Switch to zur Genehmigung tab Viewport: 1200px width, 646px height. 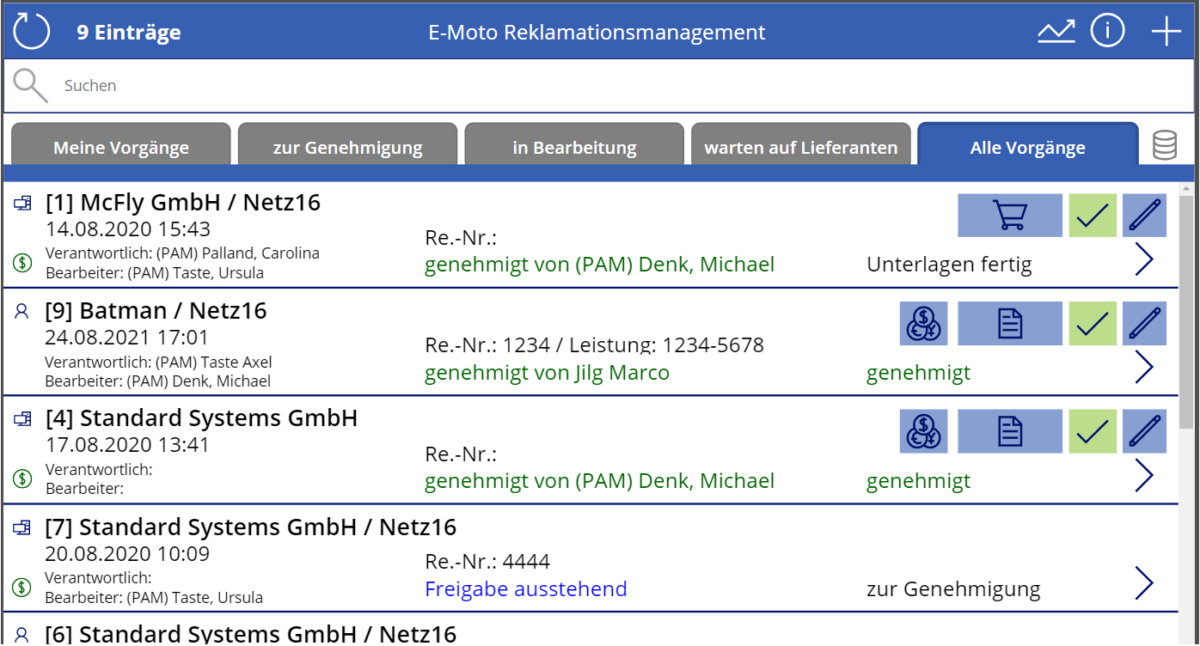click(348, 145)
